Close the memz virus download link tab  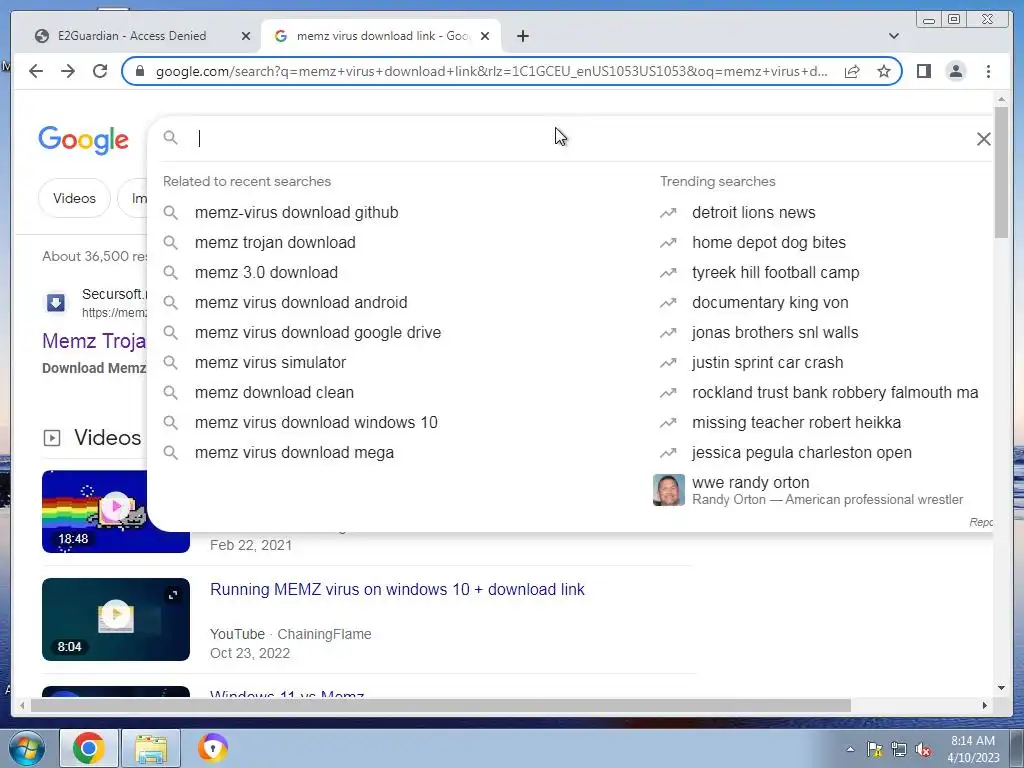485,36
